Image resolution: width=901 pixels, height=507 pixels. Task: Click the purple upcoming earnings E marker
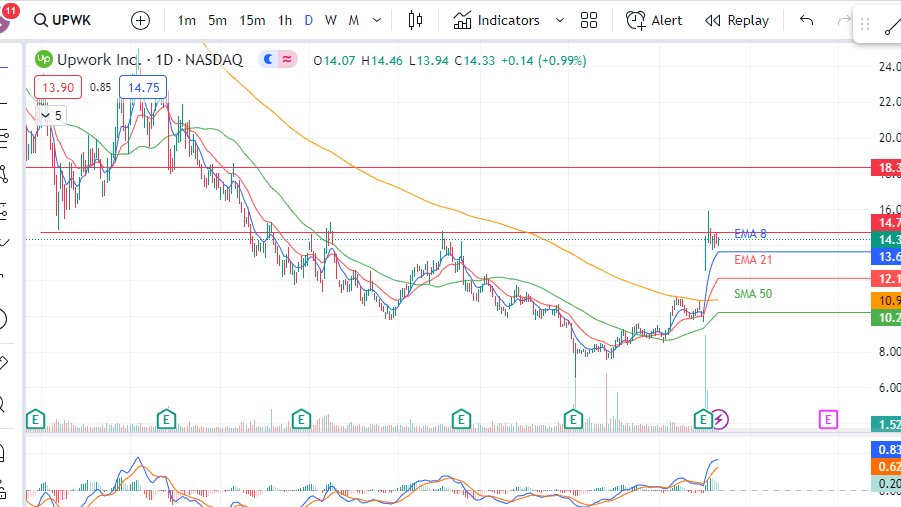[828, 420]
